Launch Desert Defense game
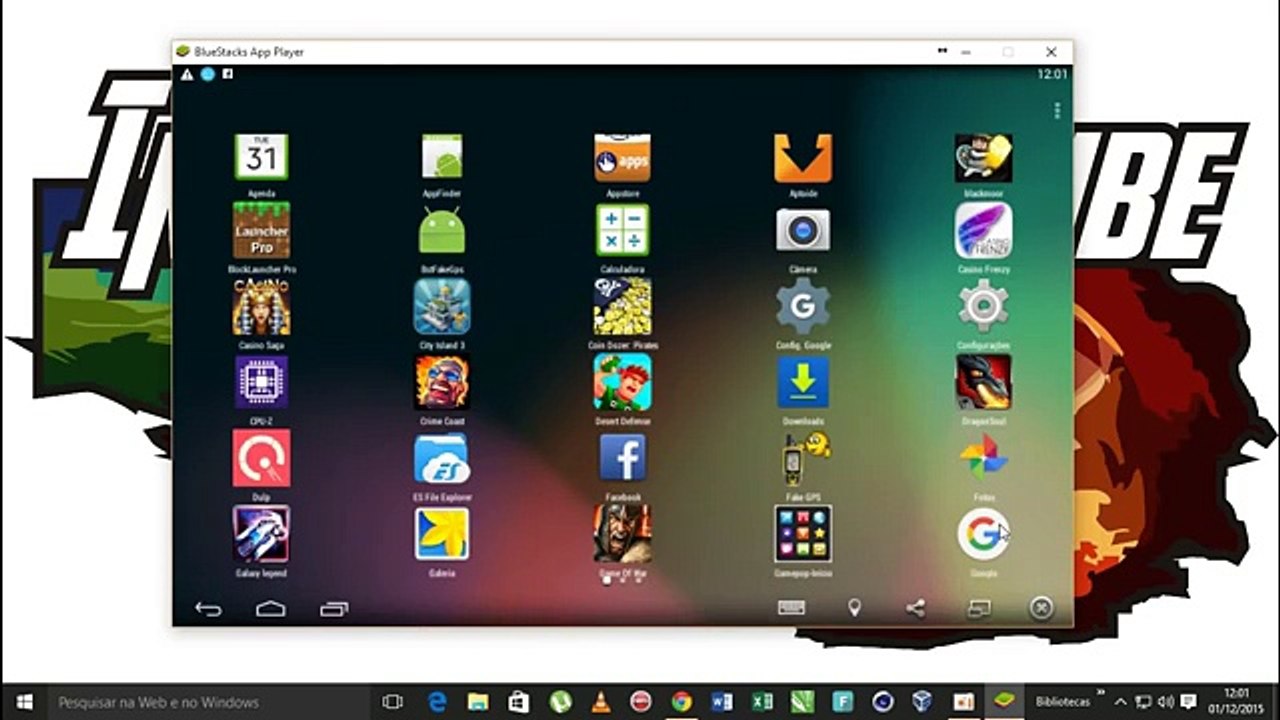The height and width of the screenshot is (720, 1280). 622,382
